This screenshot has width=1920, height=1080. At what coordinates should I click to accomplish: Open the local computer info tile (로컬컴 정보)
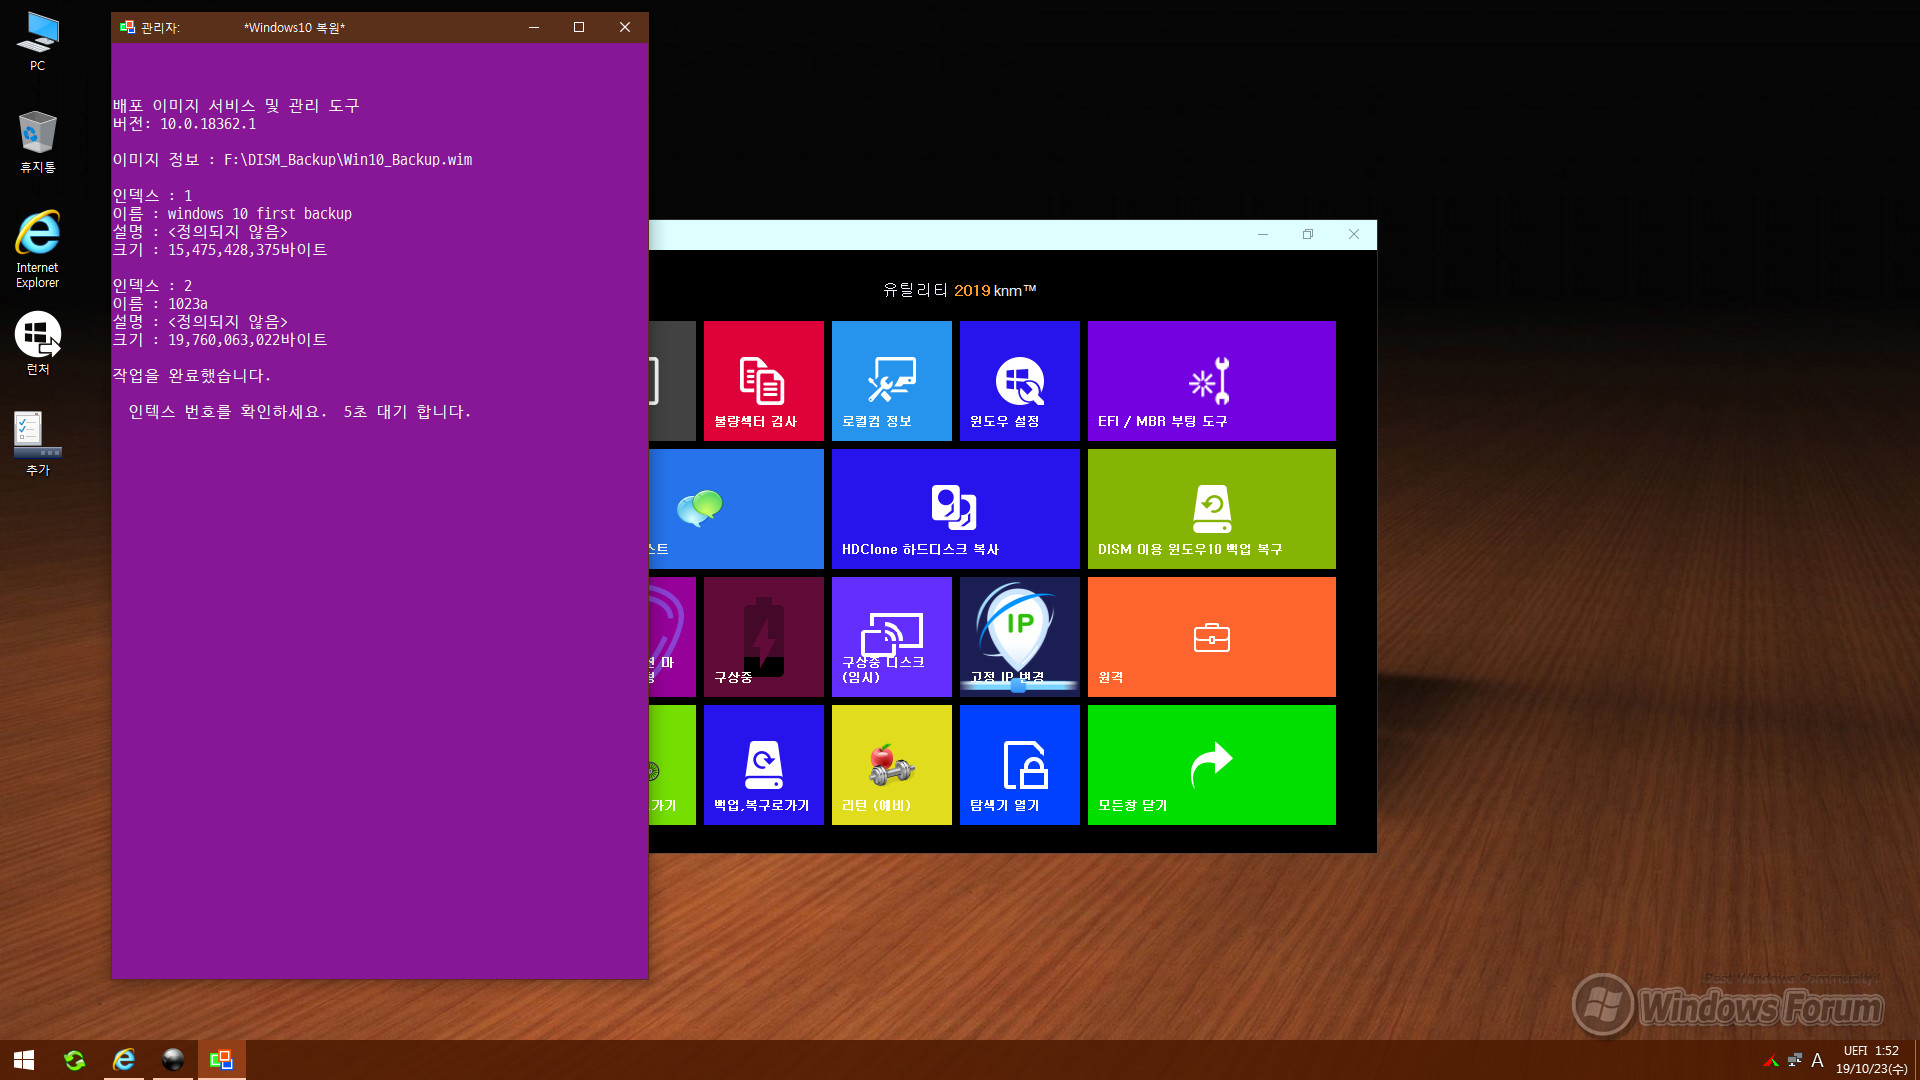pos(891,381)
